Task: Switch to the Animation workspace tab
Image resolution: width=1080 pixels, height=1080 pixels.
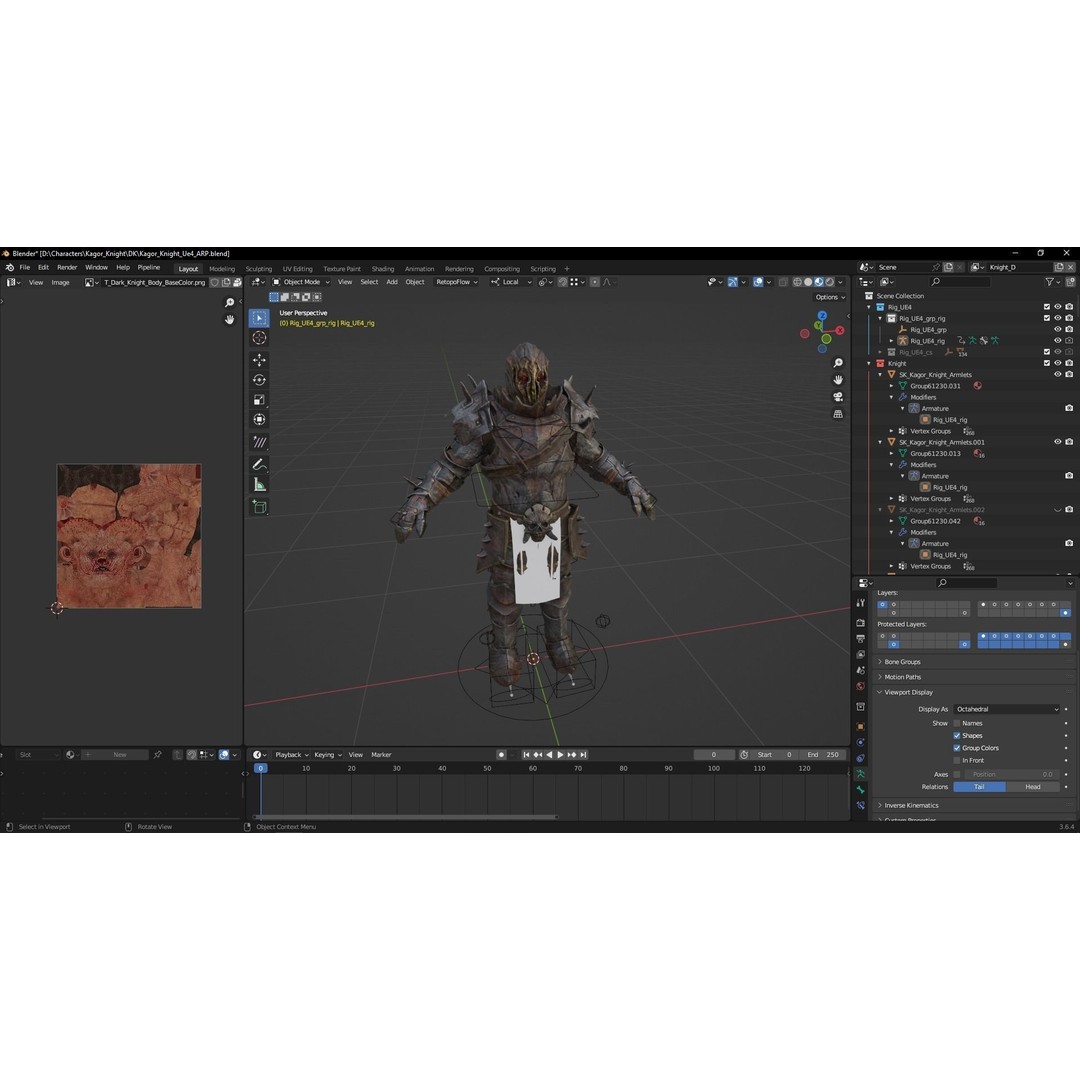Action: (x=419, y=269)
